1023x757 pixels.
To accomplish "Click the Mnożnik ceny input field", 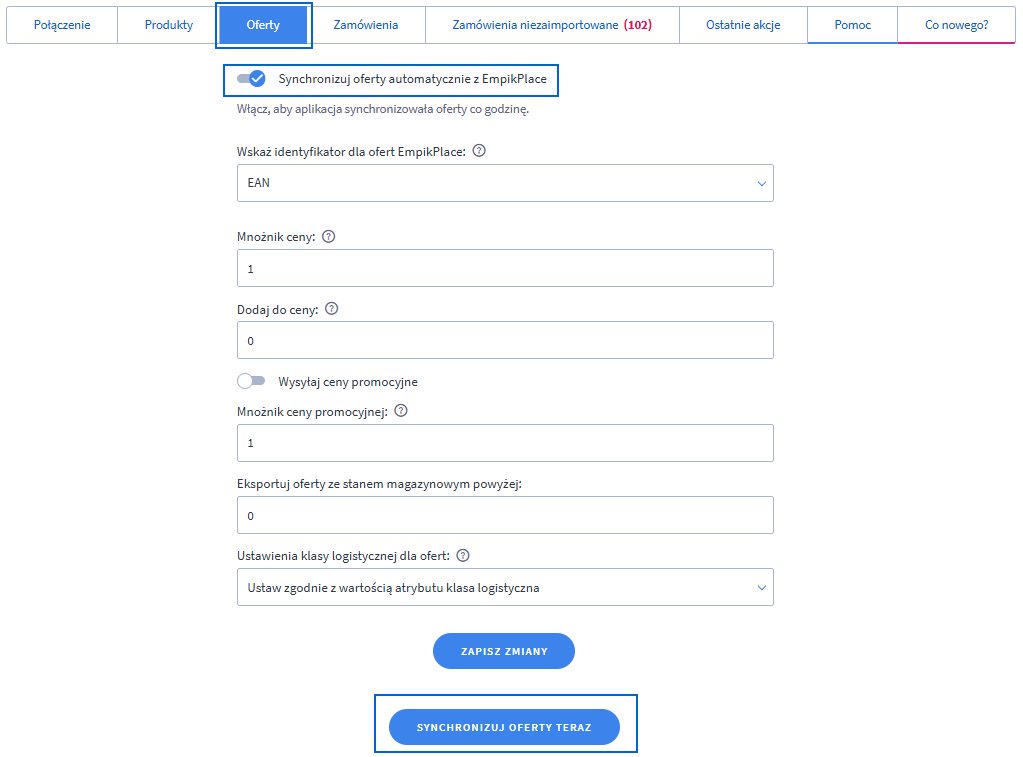I will coord(505,268).
